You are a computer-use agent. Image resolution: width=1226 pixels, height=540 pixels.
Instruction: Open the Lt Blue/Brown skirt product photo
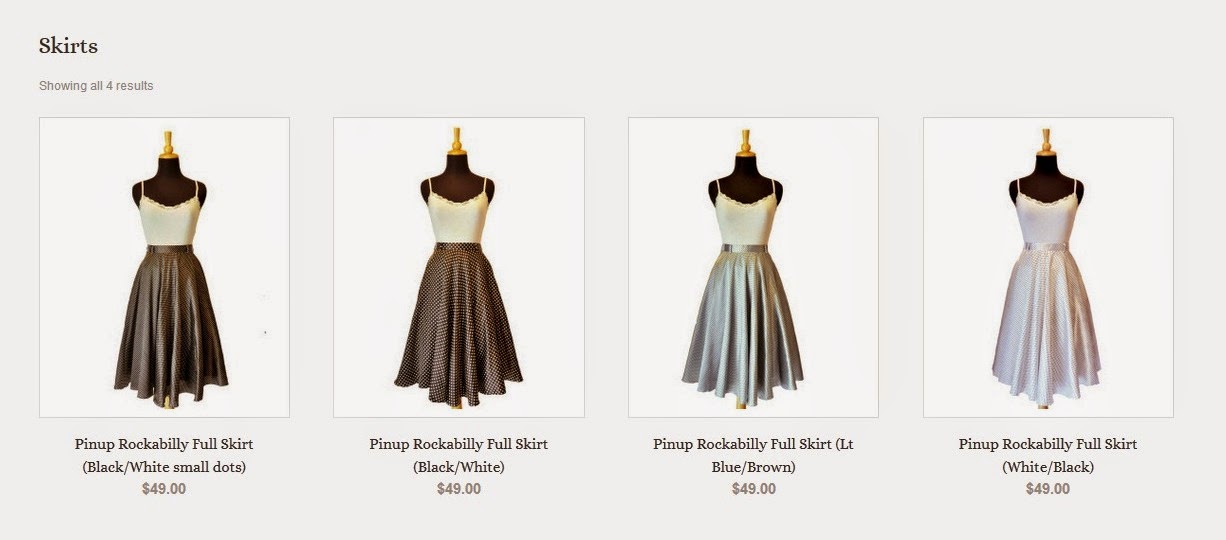click(753, 267)
